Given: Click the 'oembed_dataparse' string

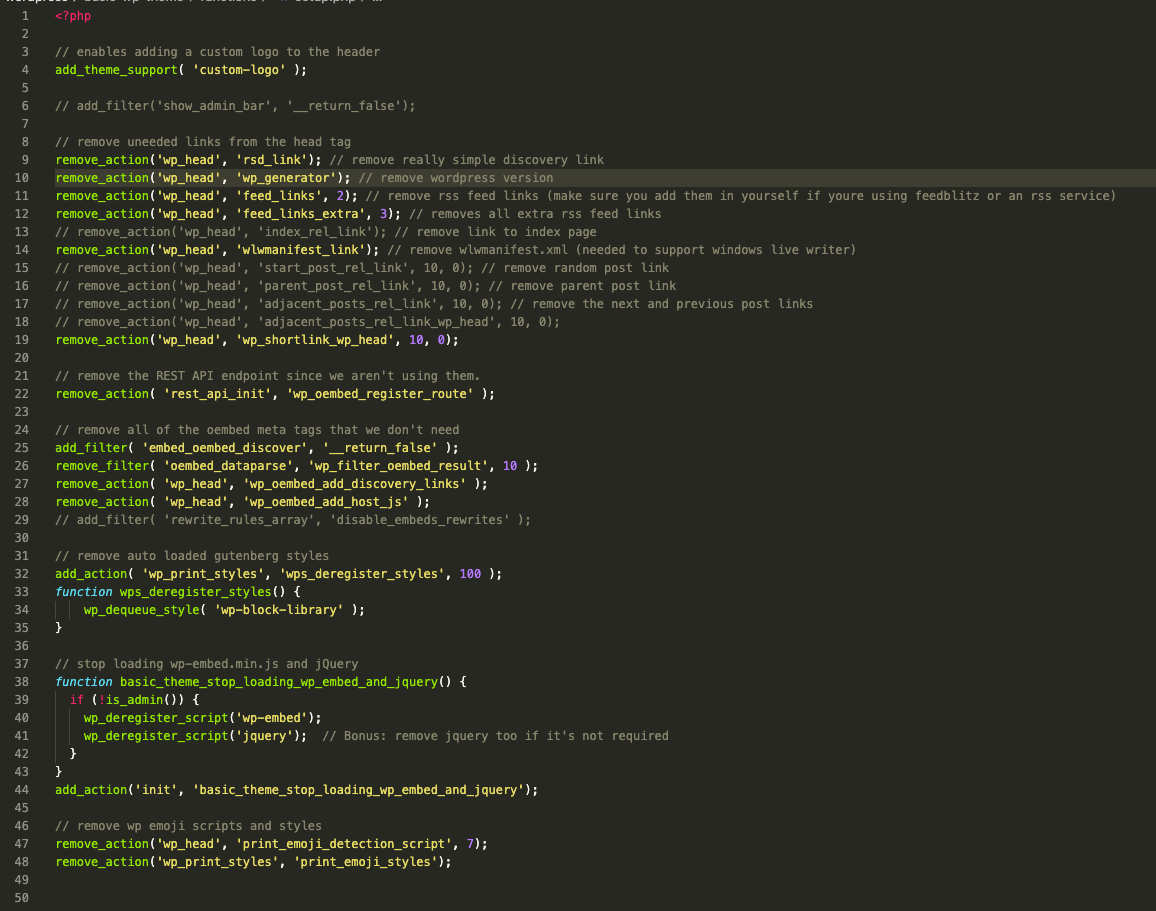Looking at the screenshot, I should point(229,466).
